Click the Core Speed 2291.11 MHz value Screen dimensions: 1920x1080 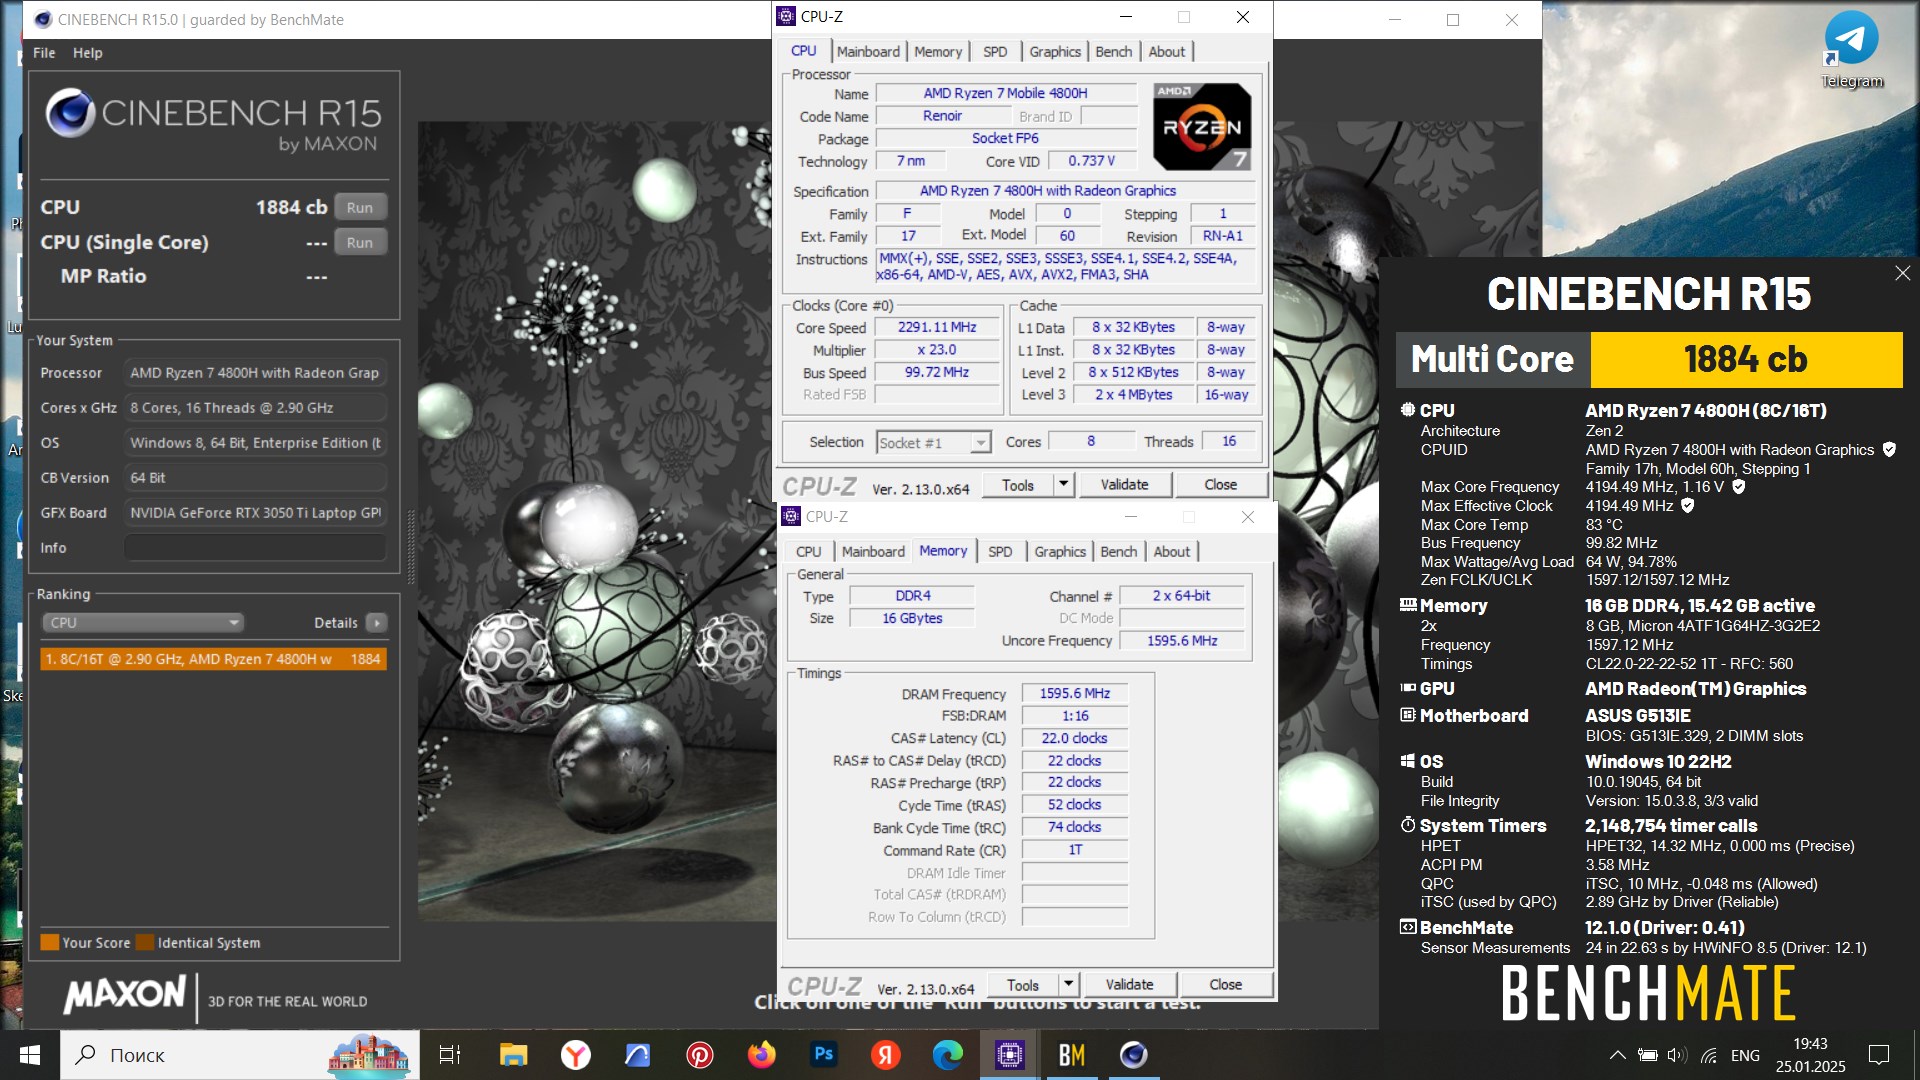937,327
